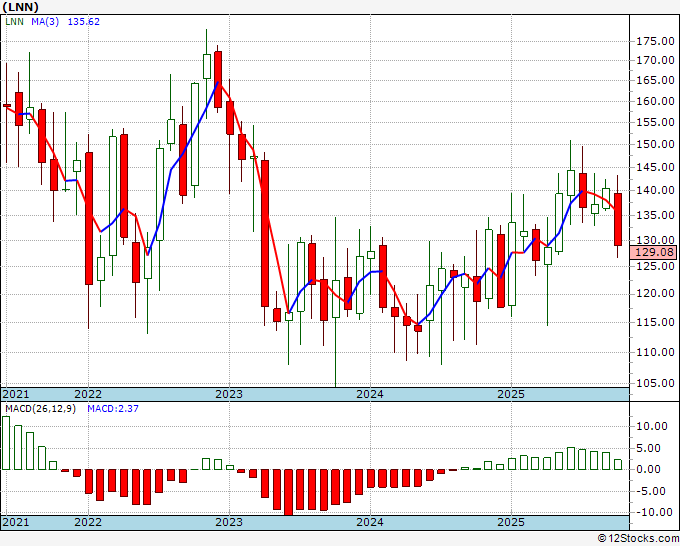The height and width of the screenshot is (546, 680).
Task: Click the -5.00 MACD axis label
Action: coord(652,491)
